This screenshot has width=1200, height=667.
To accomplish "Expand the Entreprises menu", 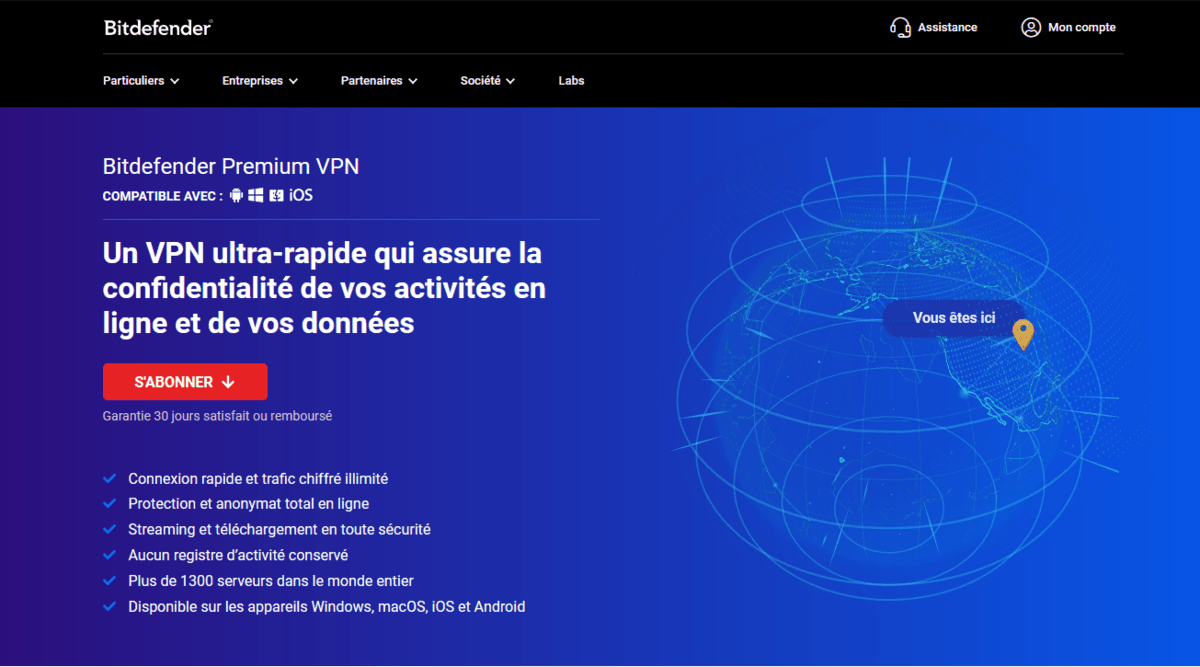I will click(x=260, y=81).
